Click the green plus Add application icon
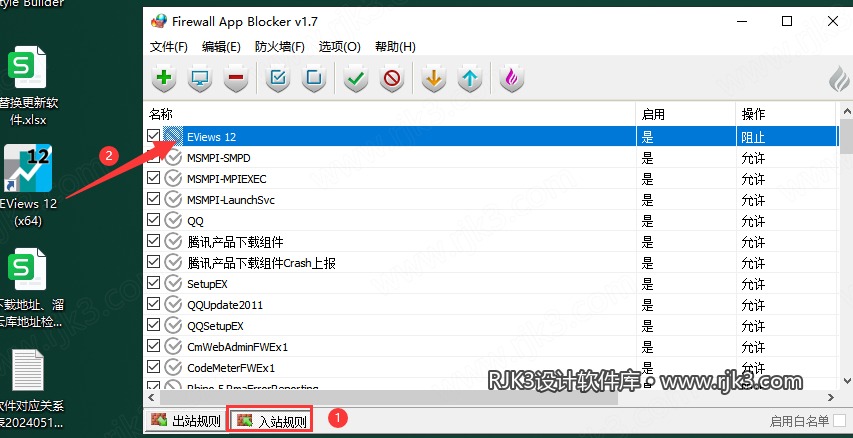 (164, 78)
